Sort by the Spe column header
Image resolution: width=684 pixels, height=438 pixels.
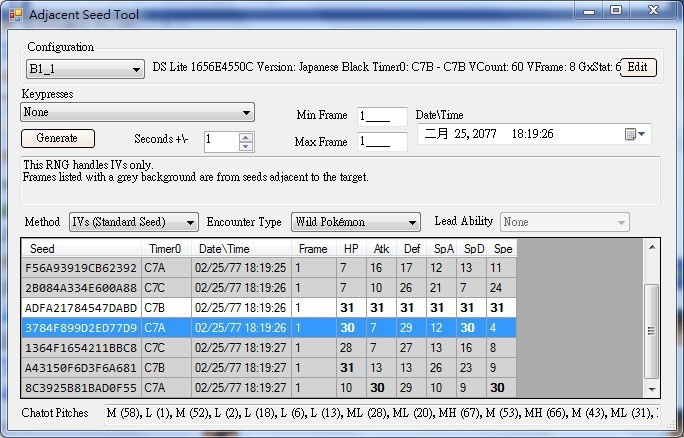[x=502, y=249]
